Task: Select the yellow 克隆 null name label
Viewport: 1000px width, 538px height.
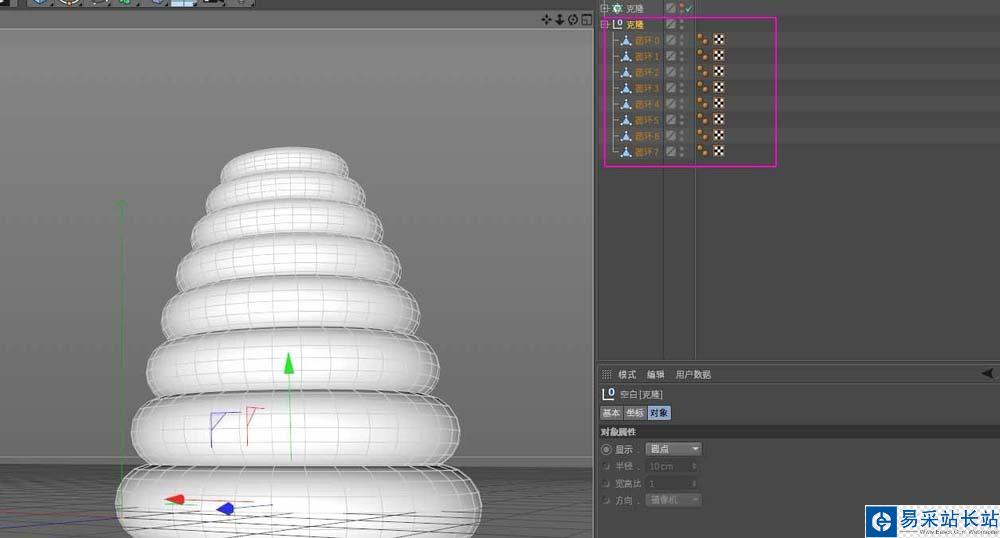Action: pos(635,24)
